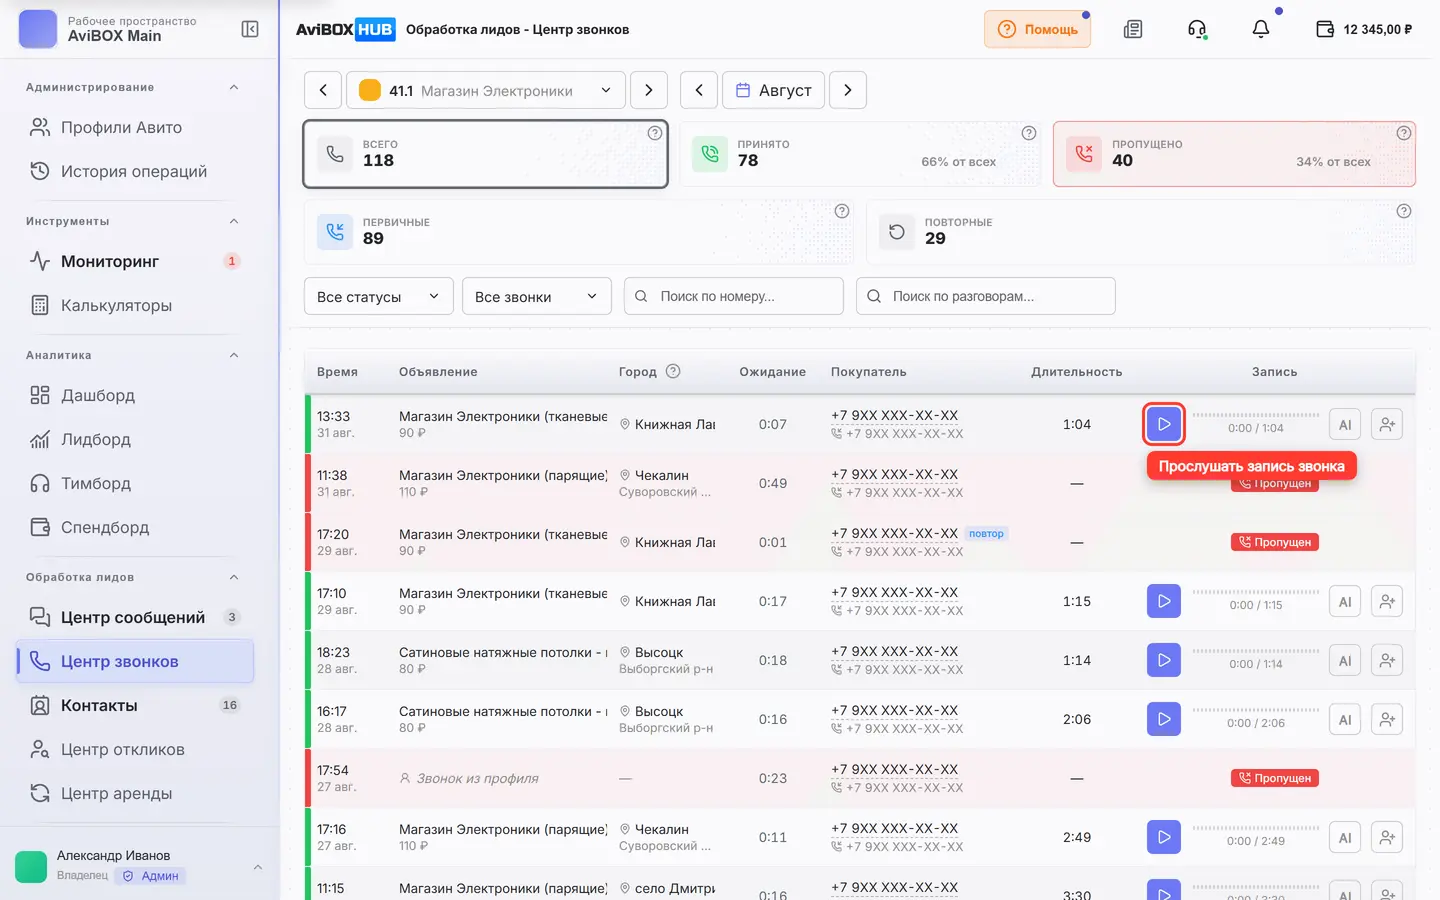Open Центр сообщений in the sidebar
The width and height of the screenshot is (1440, 900).
(135, 617)
